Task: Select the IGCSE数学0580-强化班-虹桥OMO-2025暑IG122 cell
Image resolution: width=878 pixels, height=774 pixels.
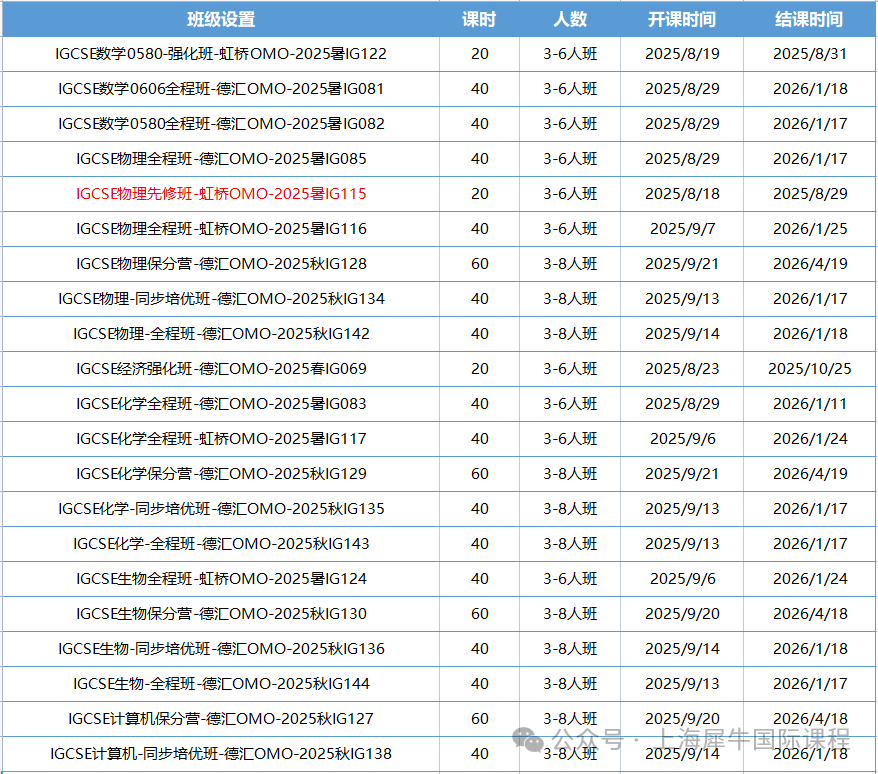Action: 221,54
